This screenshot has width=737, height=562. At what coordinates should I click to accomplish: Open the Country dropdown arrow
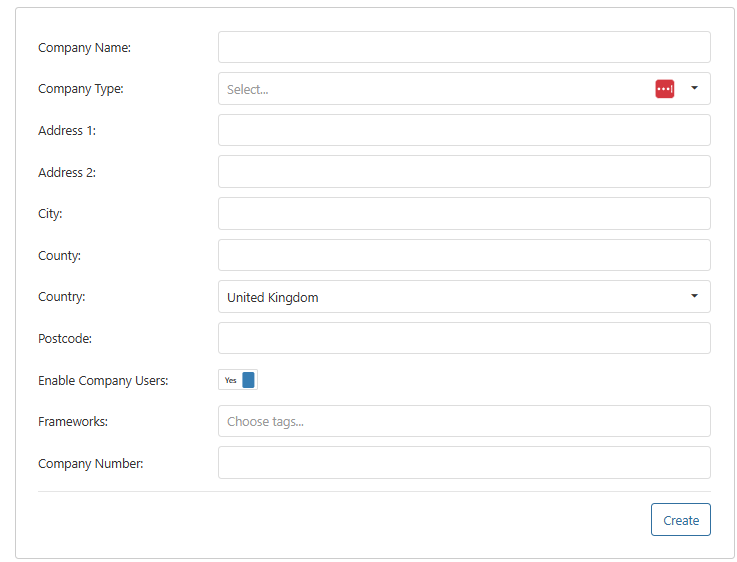click(694, 296)
